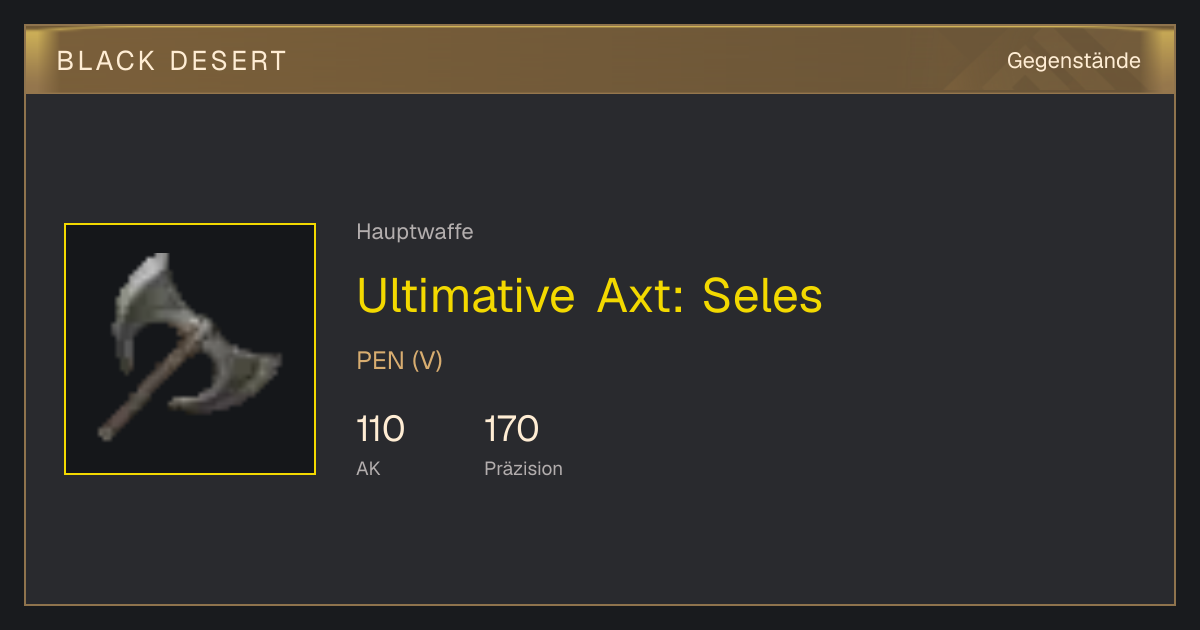The image size is (1200, 630).
Task: Click the wooden handle end of the axe
Action: tap(110, 428)
